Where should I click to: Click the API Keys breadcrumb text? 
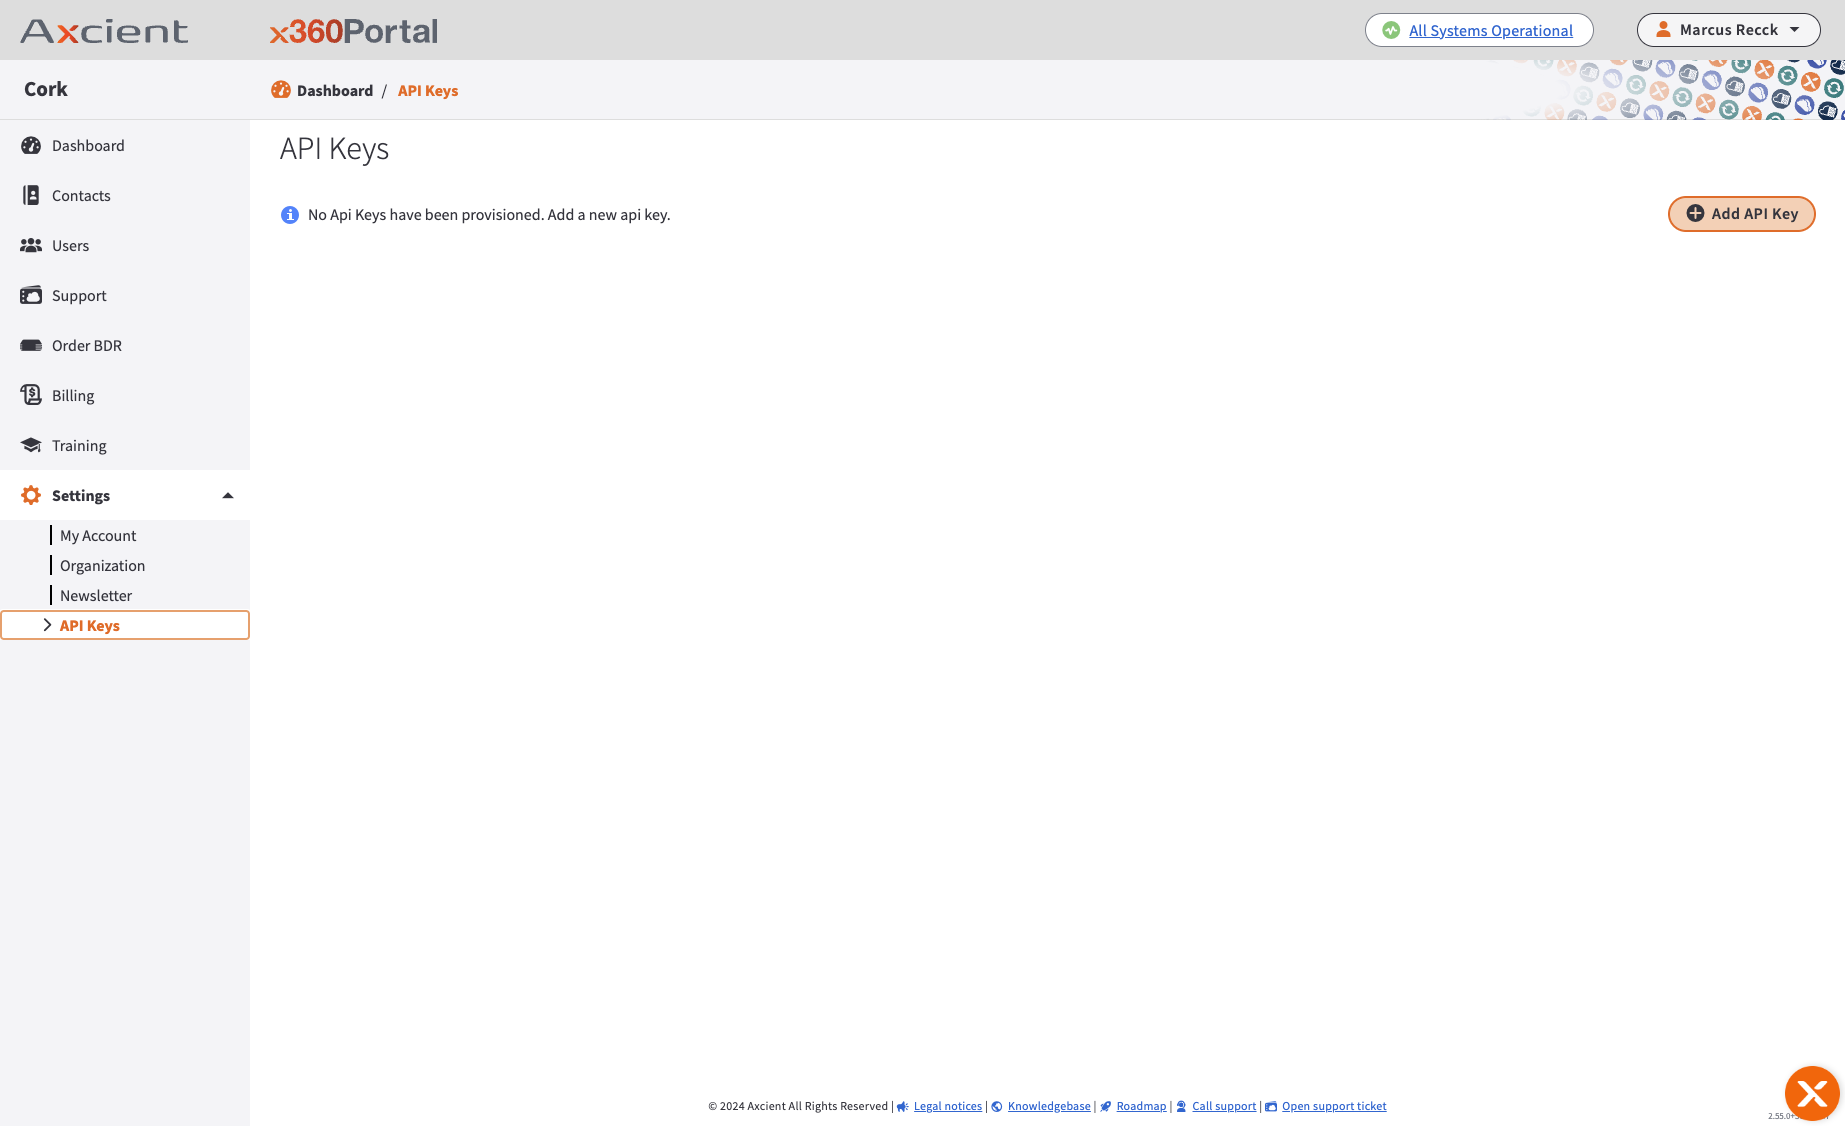[428, 90]
